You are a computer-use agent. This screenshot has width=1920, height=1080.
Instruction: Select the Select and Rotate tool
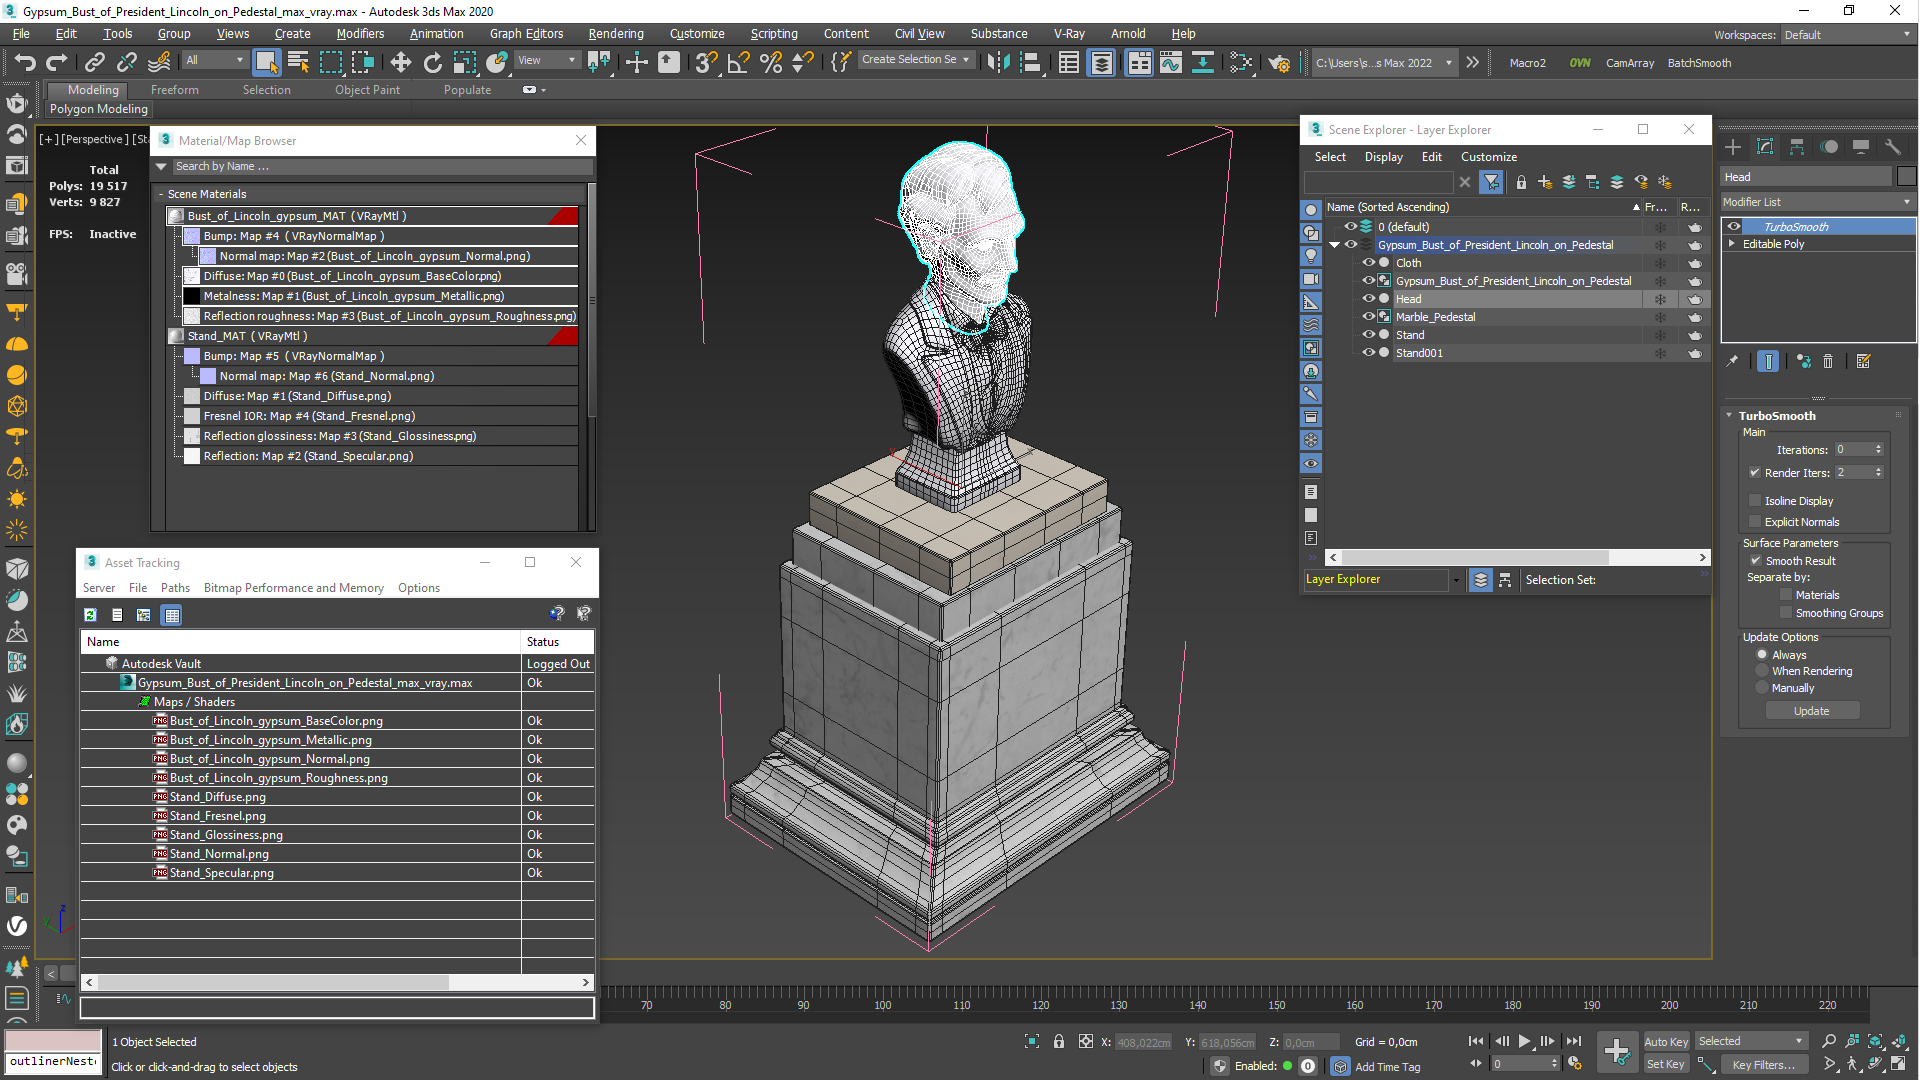click(432, 63)
